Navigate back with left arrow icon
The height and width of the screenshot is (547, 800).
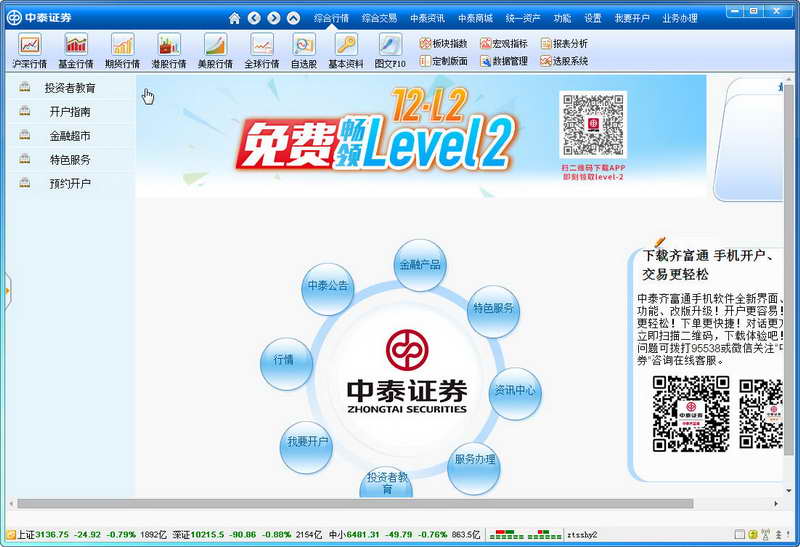(254, 18)
